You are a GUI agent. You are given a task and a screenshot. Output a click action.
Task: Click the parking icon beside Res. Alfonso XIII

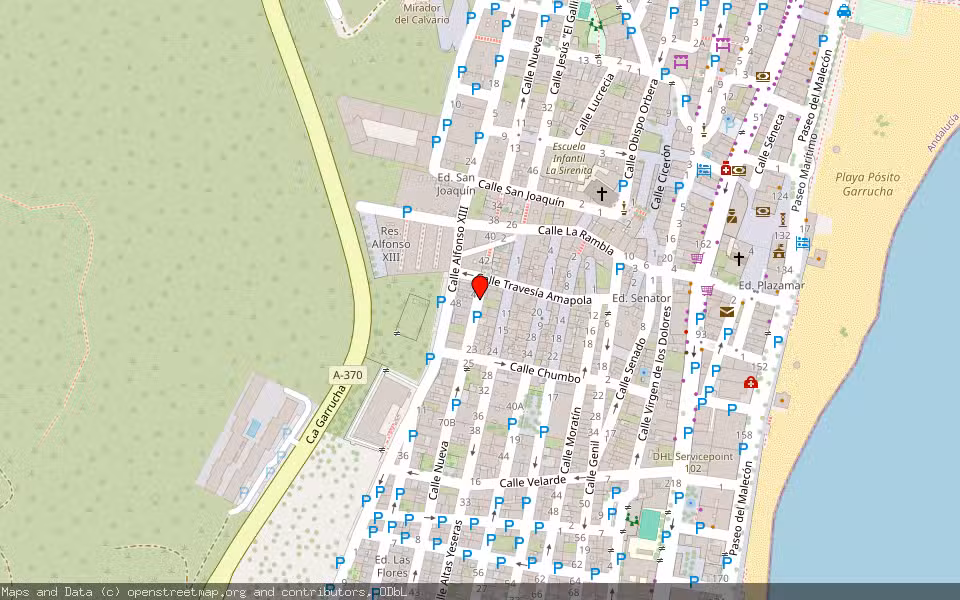tap(407, 212)
